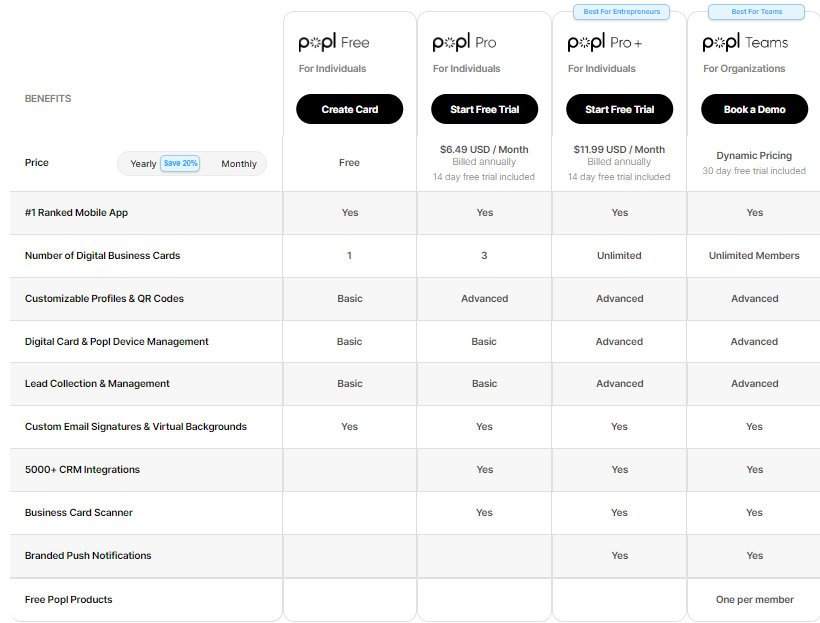Select the #1 Ranked Mobile App row label
Image resolution: width=820 pixels, height=623 pixels.
[x=76, y=213]
